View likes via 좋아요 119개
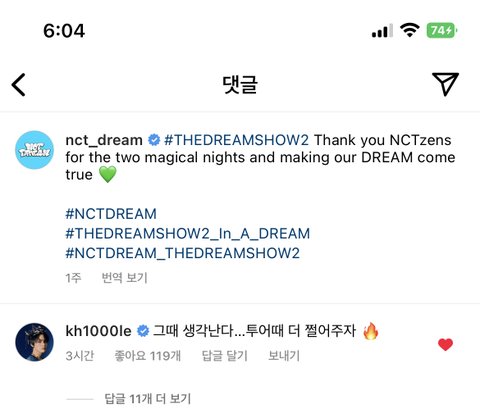Image resolution: width=480 pixels, height=418 pixels. coord(148,356)
